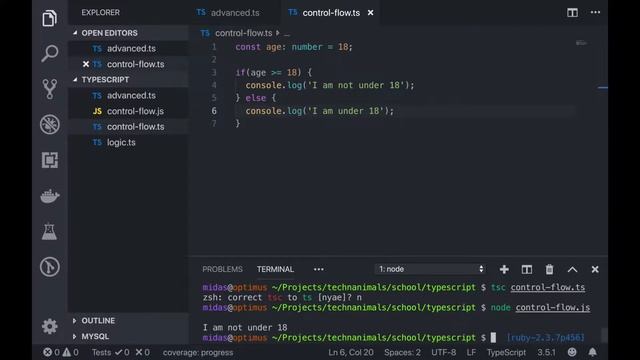Open the Source Control view
Screen dimensions: 640x360
click(49, 89)
